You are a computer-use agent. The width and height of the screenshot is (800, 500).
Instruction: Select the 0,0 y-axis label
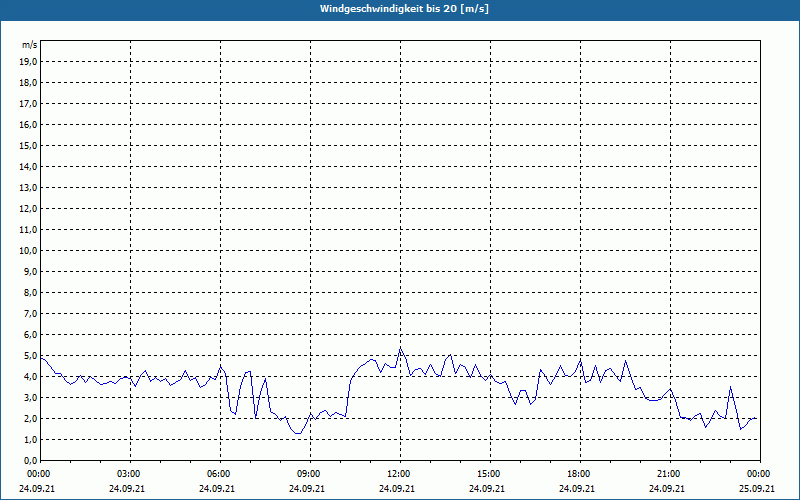tap(31, 460)
